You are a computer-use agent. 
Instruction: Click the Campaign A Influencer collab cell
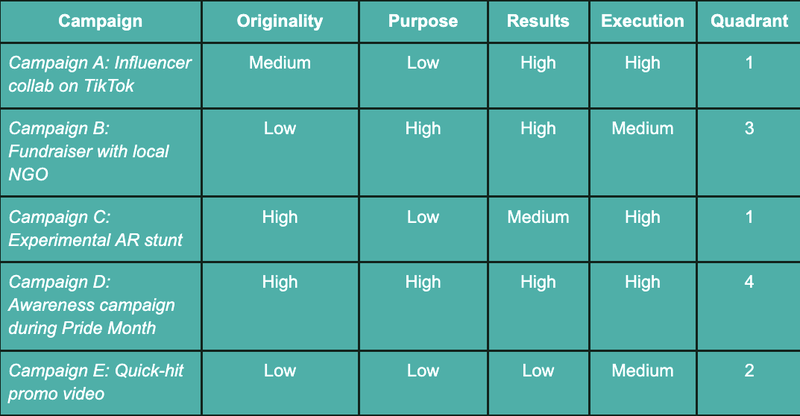[100, 73]
